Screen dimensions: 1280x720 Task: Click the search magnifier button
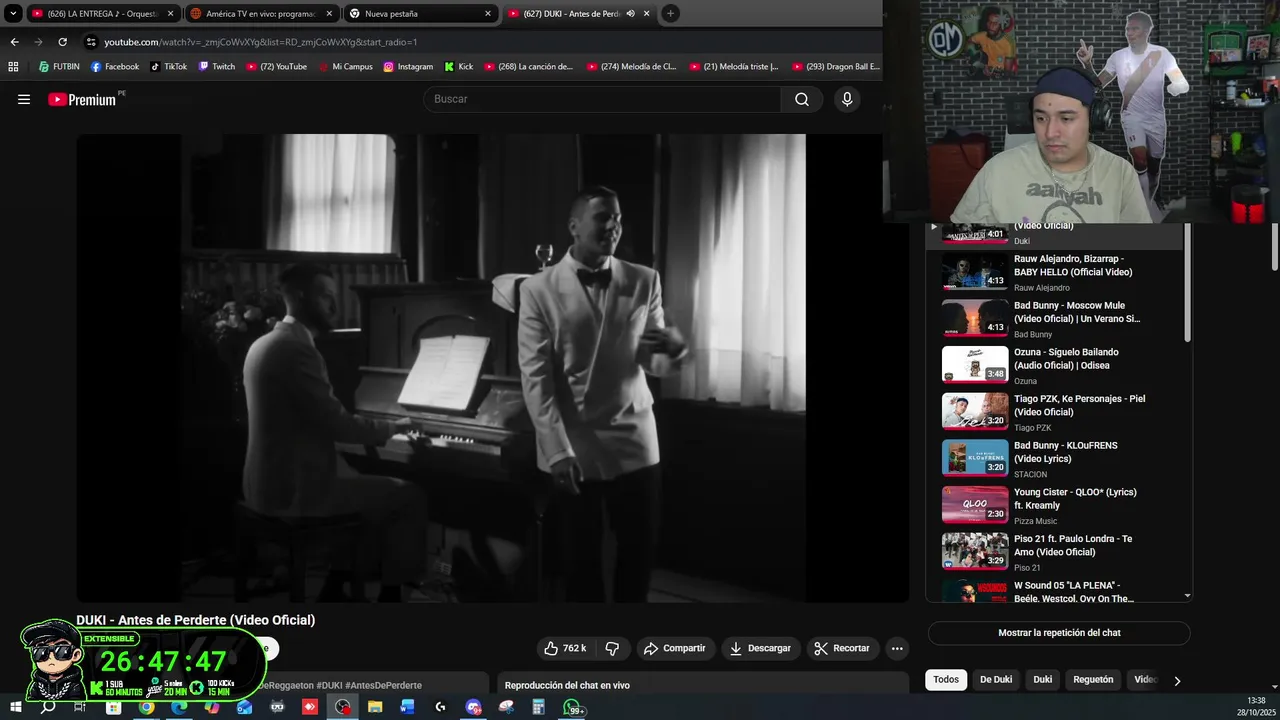(x=802, y=99)
